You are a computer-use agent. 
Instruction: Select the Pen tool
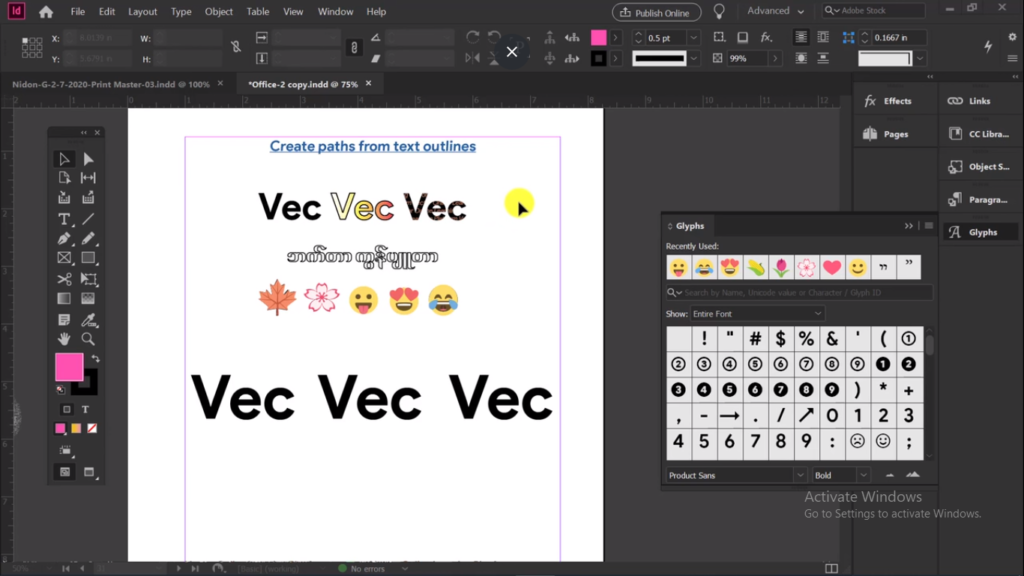pyautogui.click(x=64, y=239)
